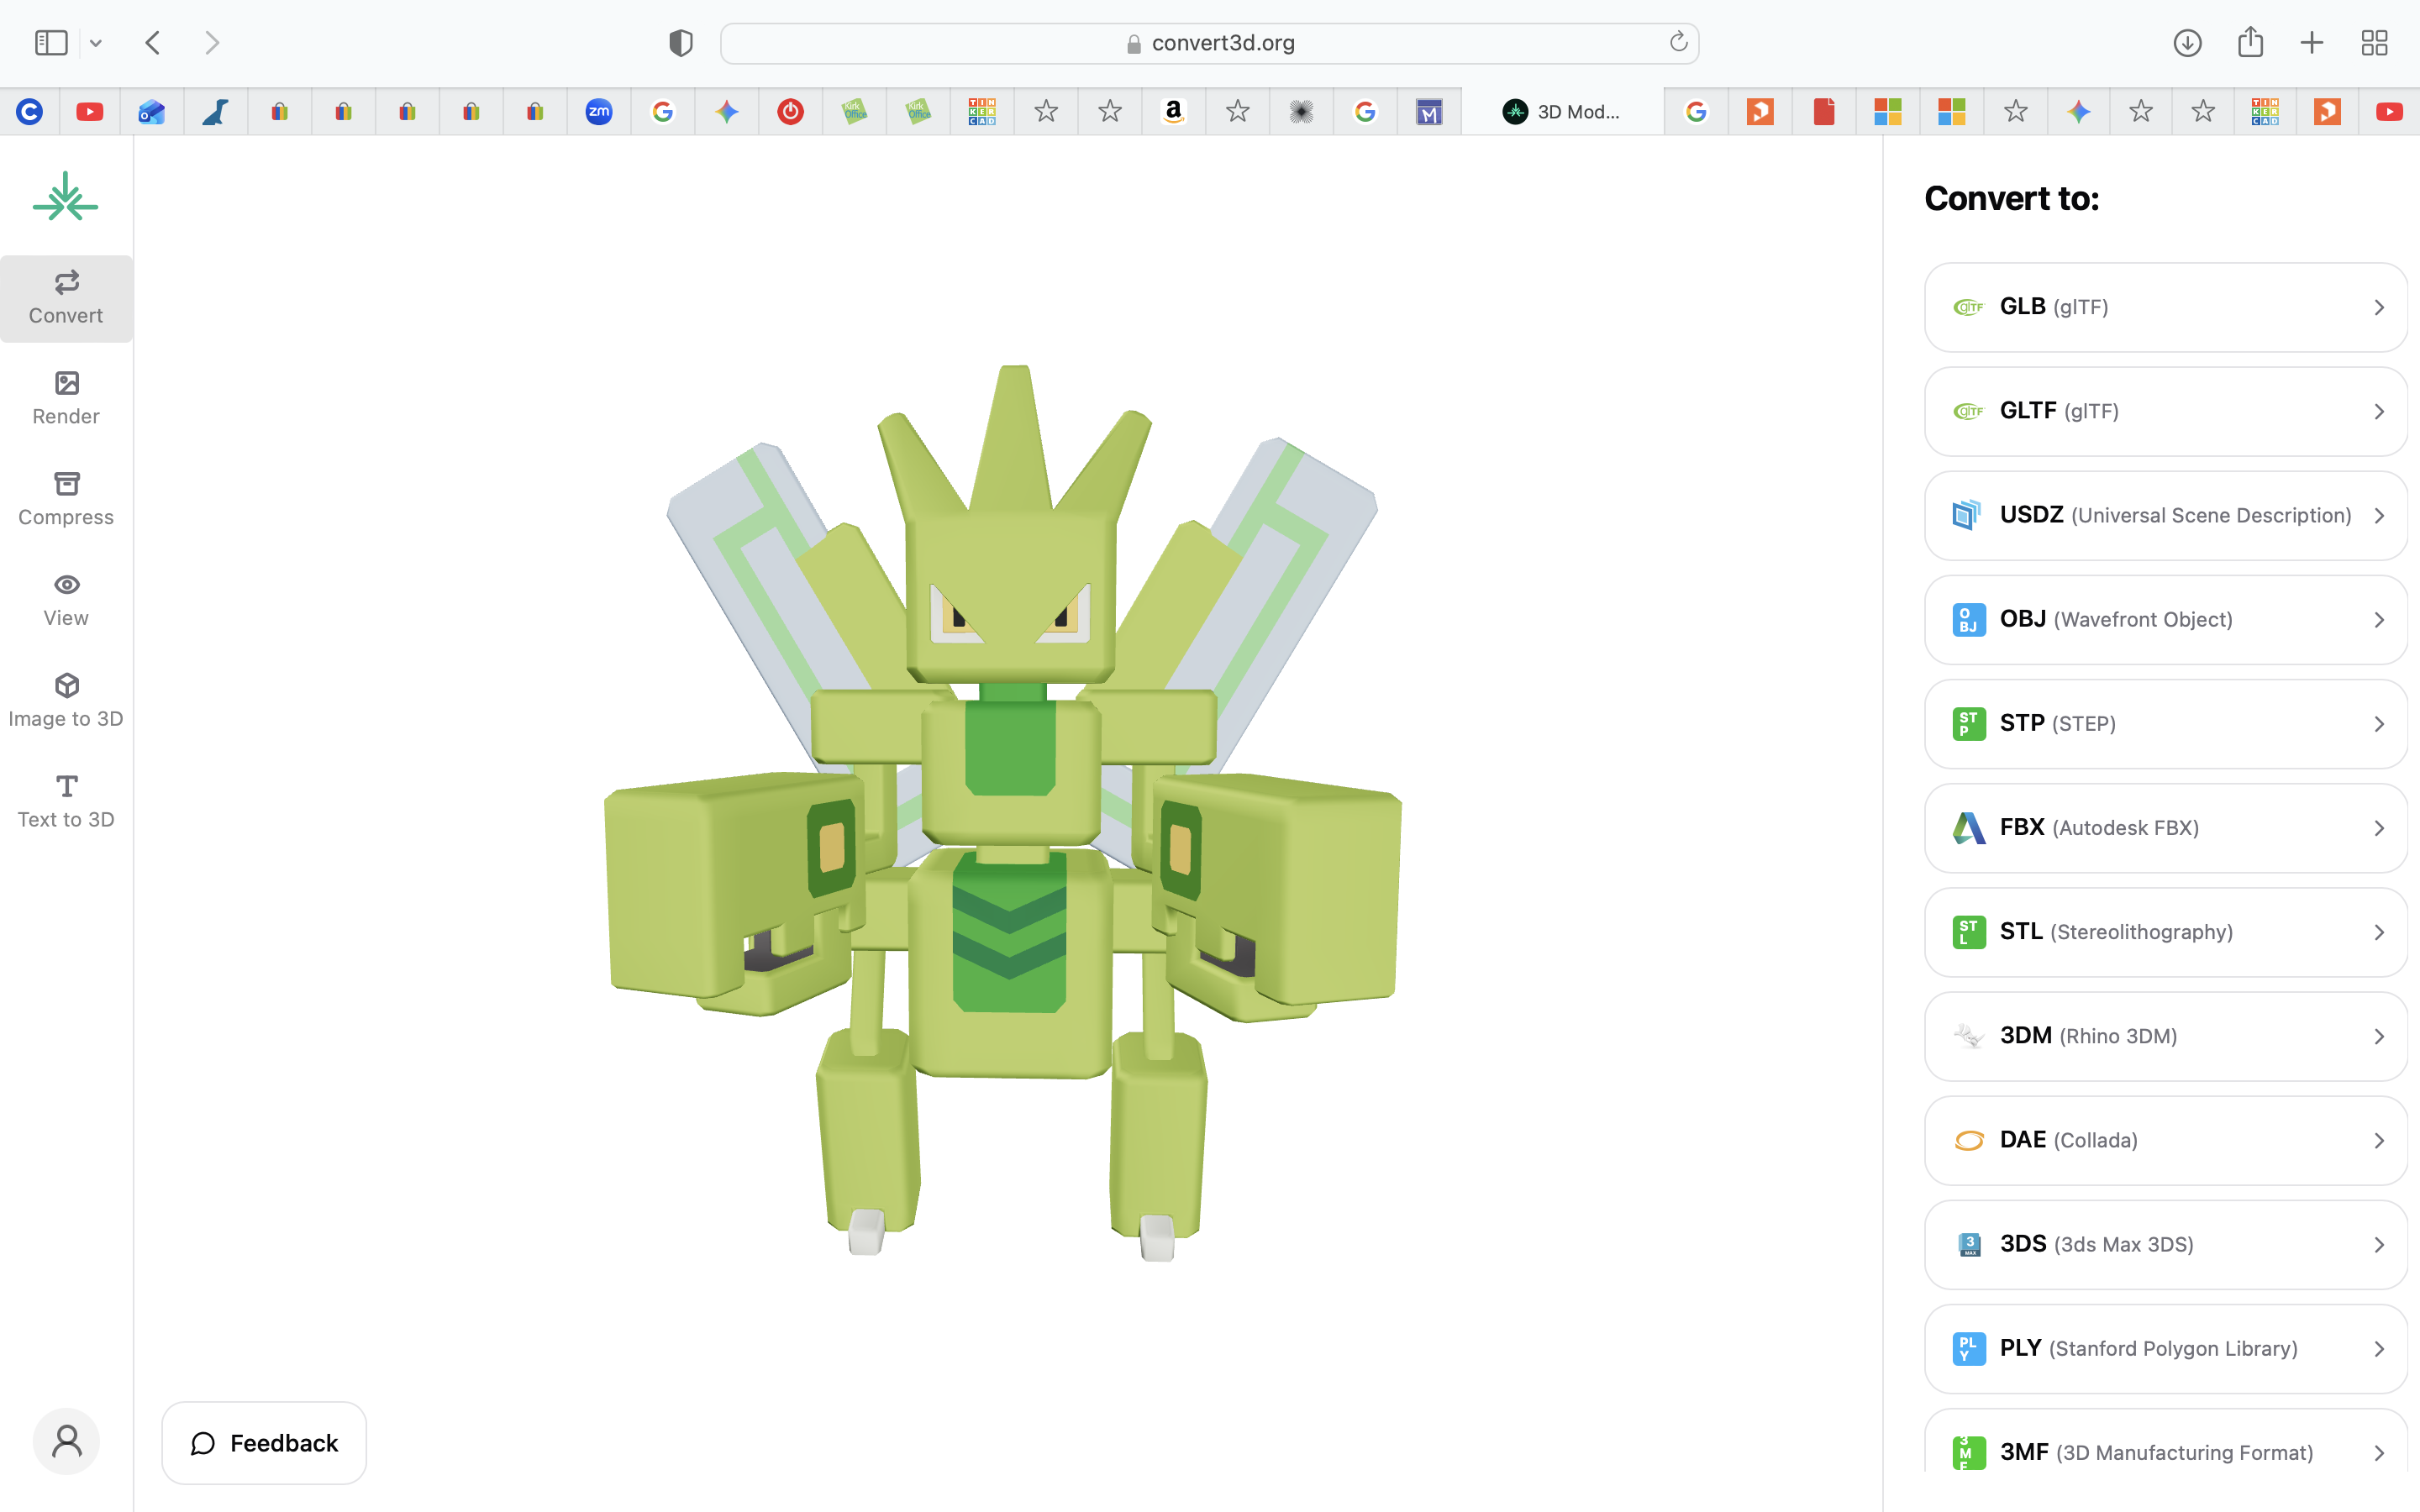Screen dimensions: 2420x1512
Task: Click the USDZ row chevron
Action: [x=2379, y=515]
